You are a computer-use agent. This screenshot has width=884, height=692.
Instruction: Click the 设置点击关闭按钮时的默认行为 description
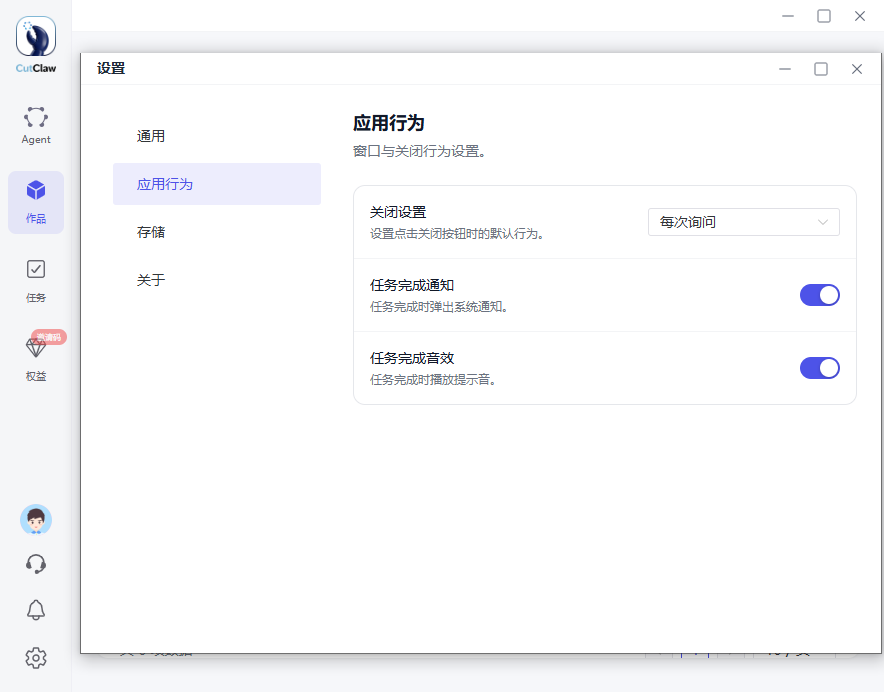tap(457, 233)
